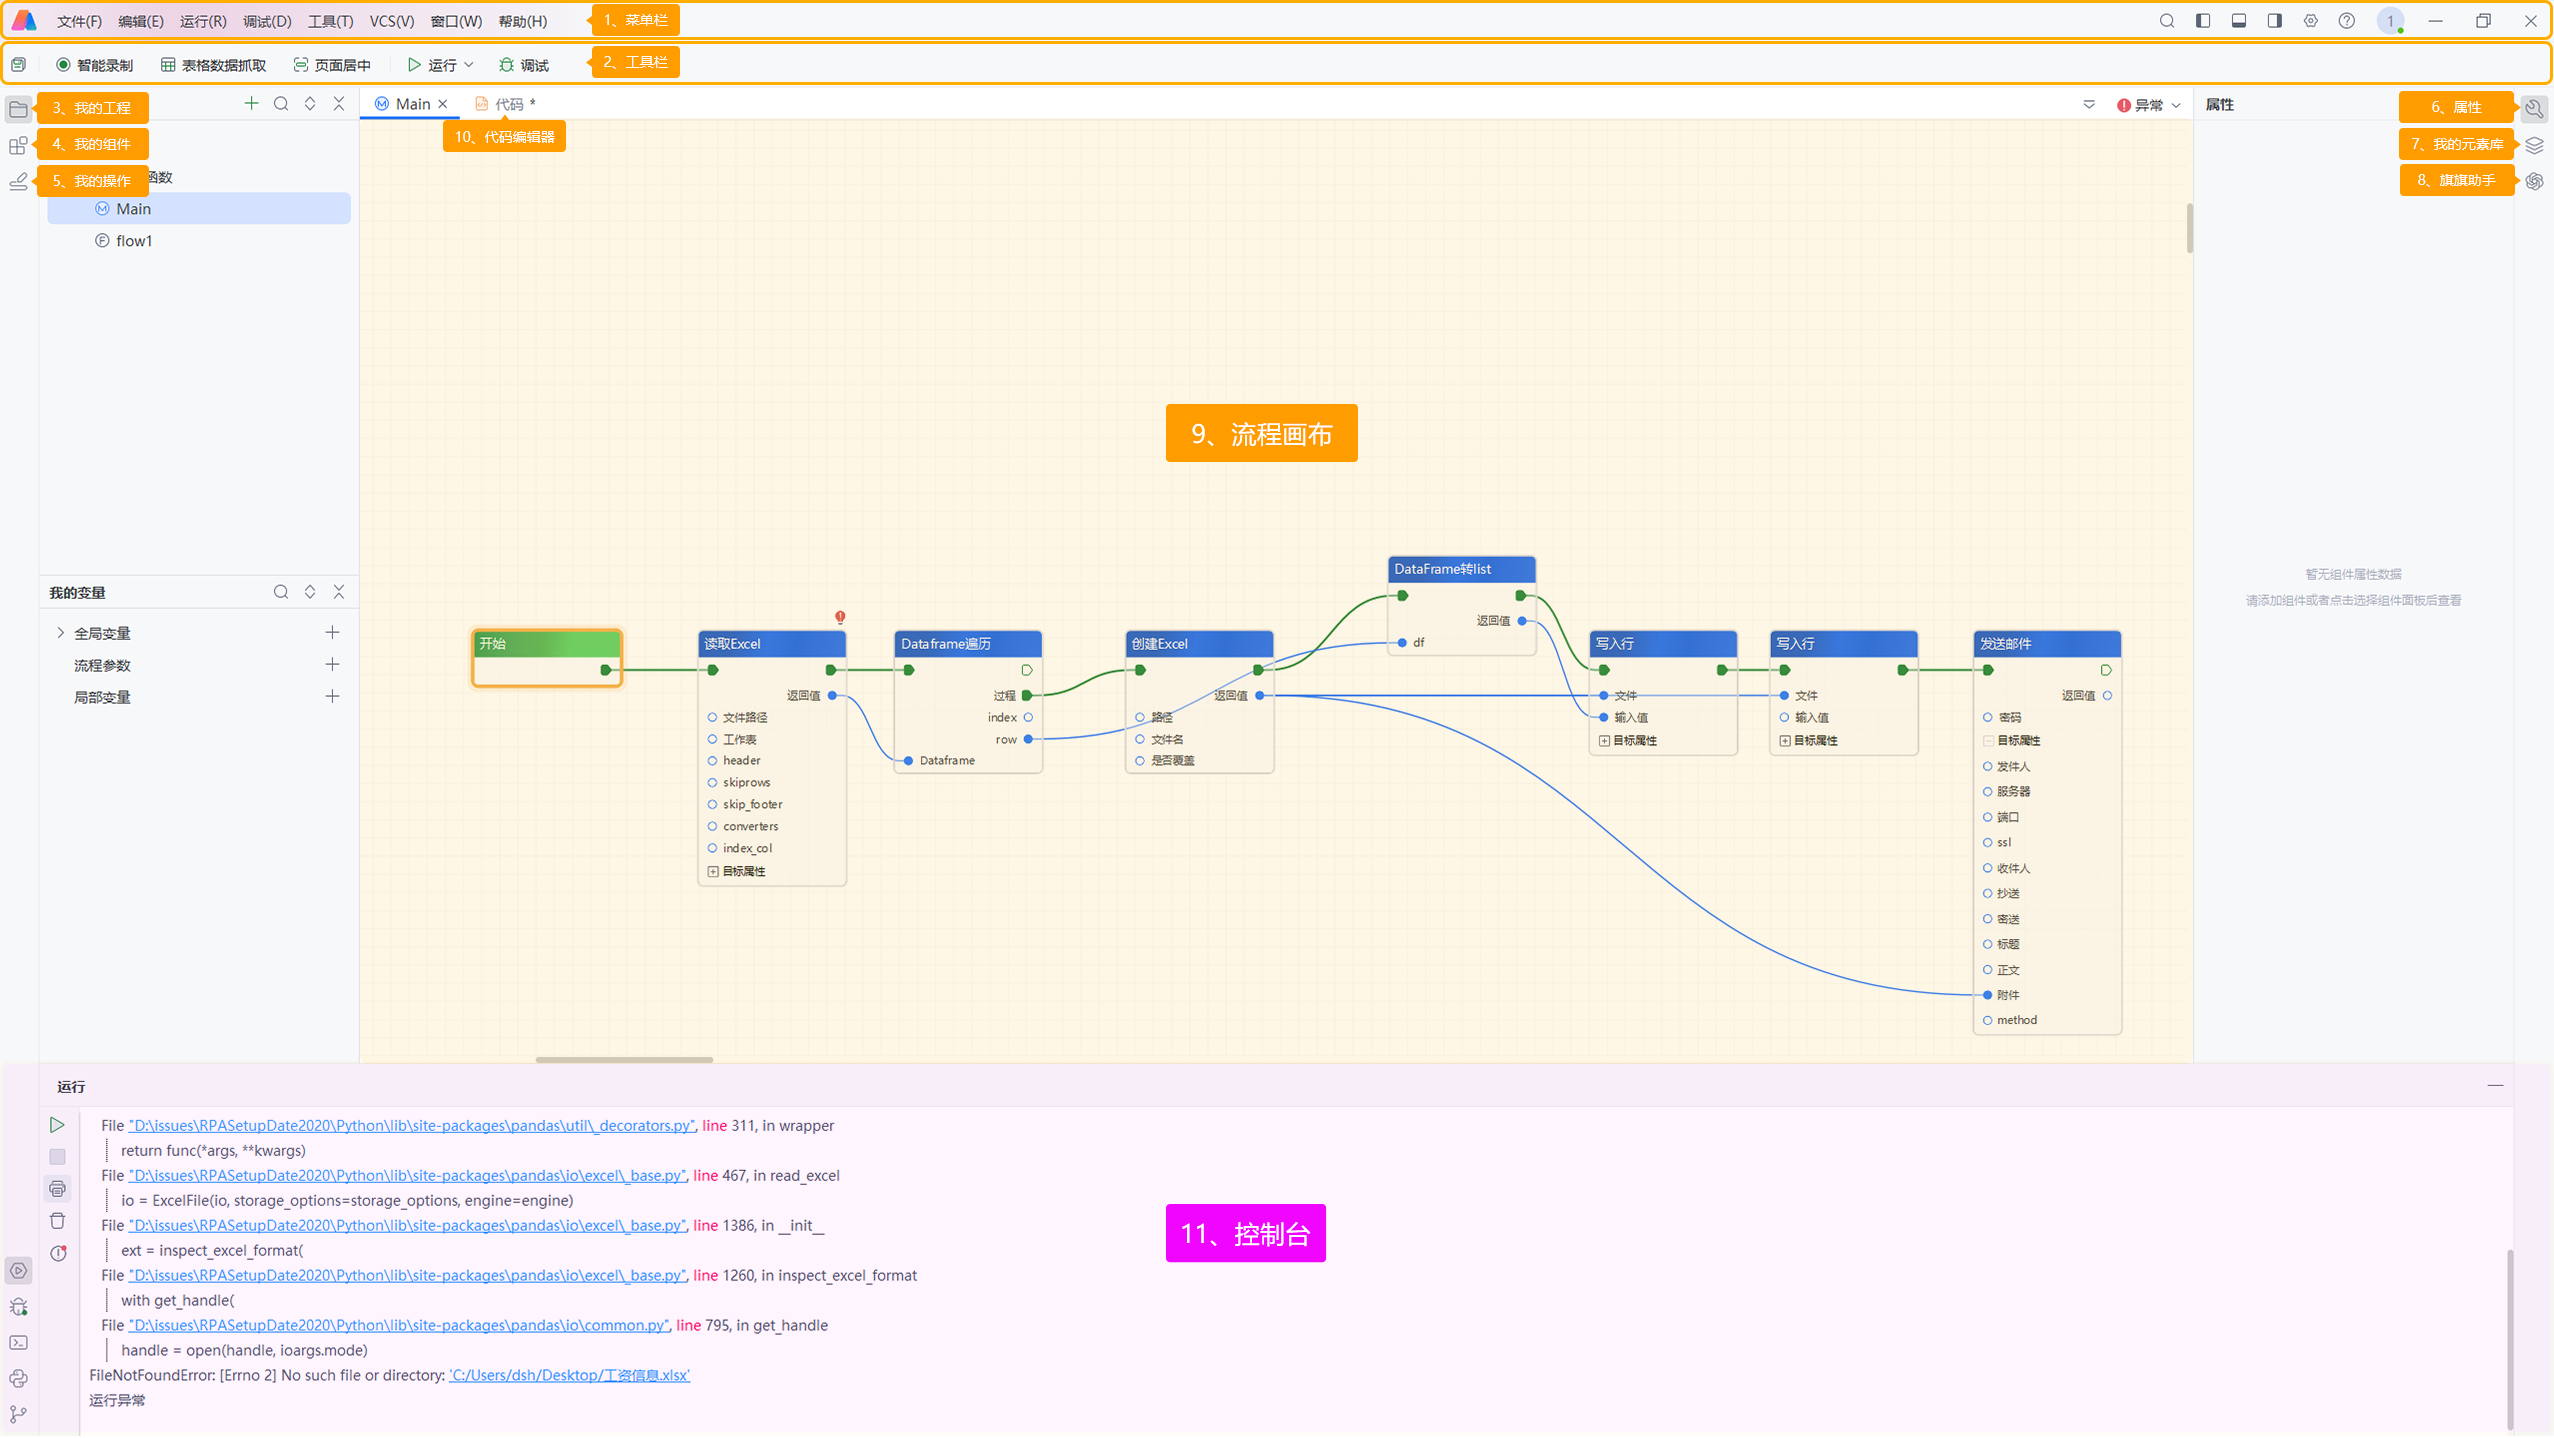2554x1438 pixels.
Task: Open 我的元素库 layers icon on right
Action: pyautogui.click(x=2533, y=145)
